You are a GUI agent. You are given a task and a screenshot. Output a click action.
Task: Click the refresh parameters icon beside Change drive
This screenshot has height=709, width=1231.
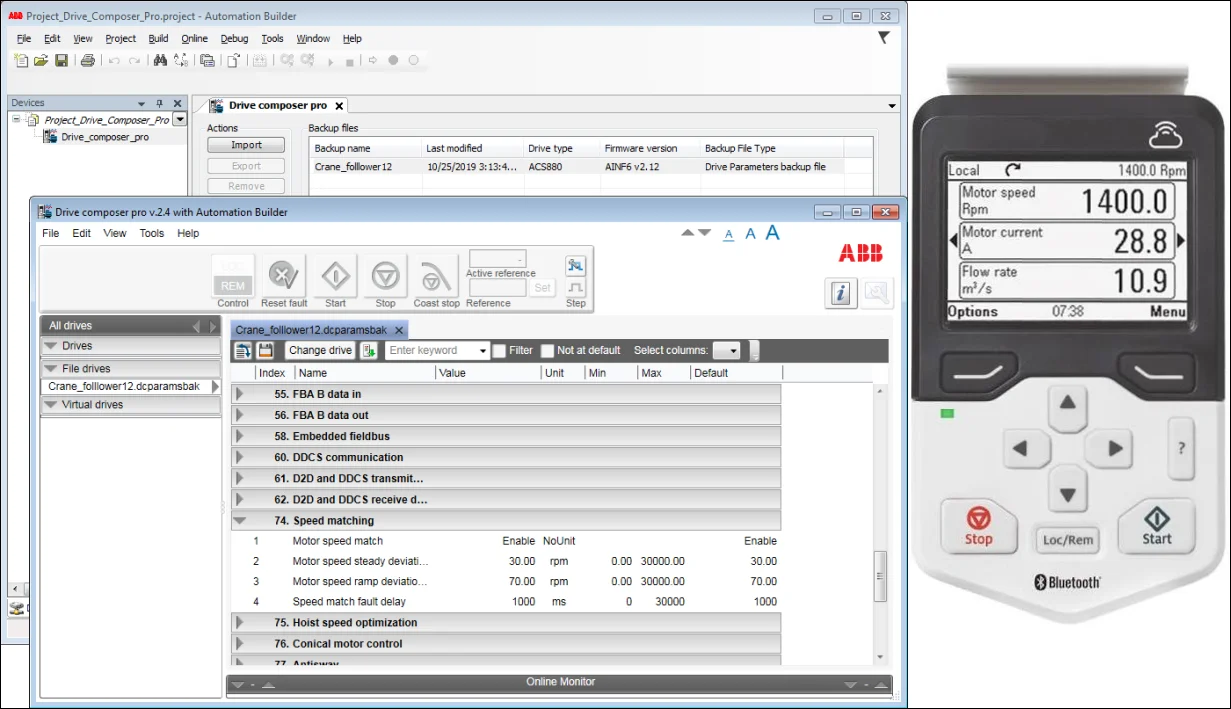coord(243,350)
